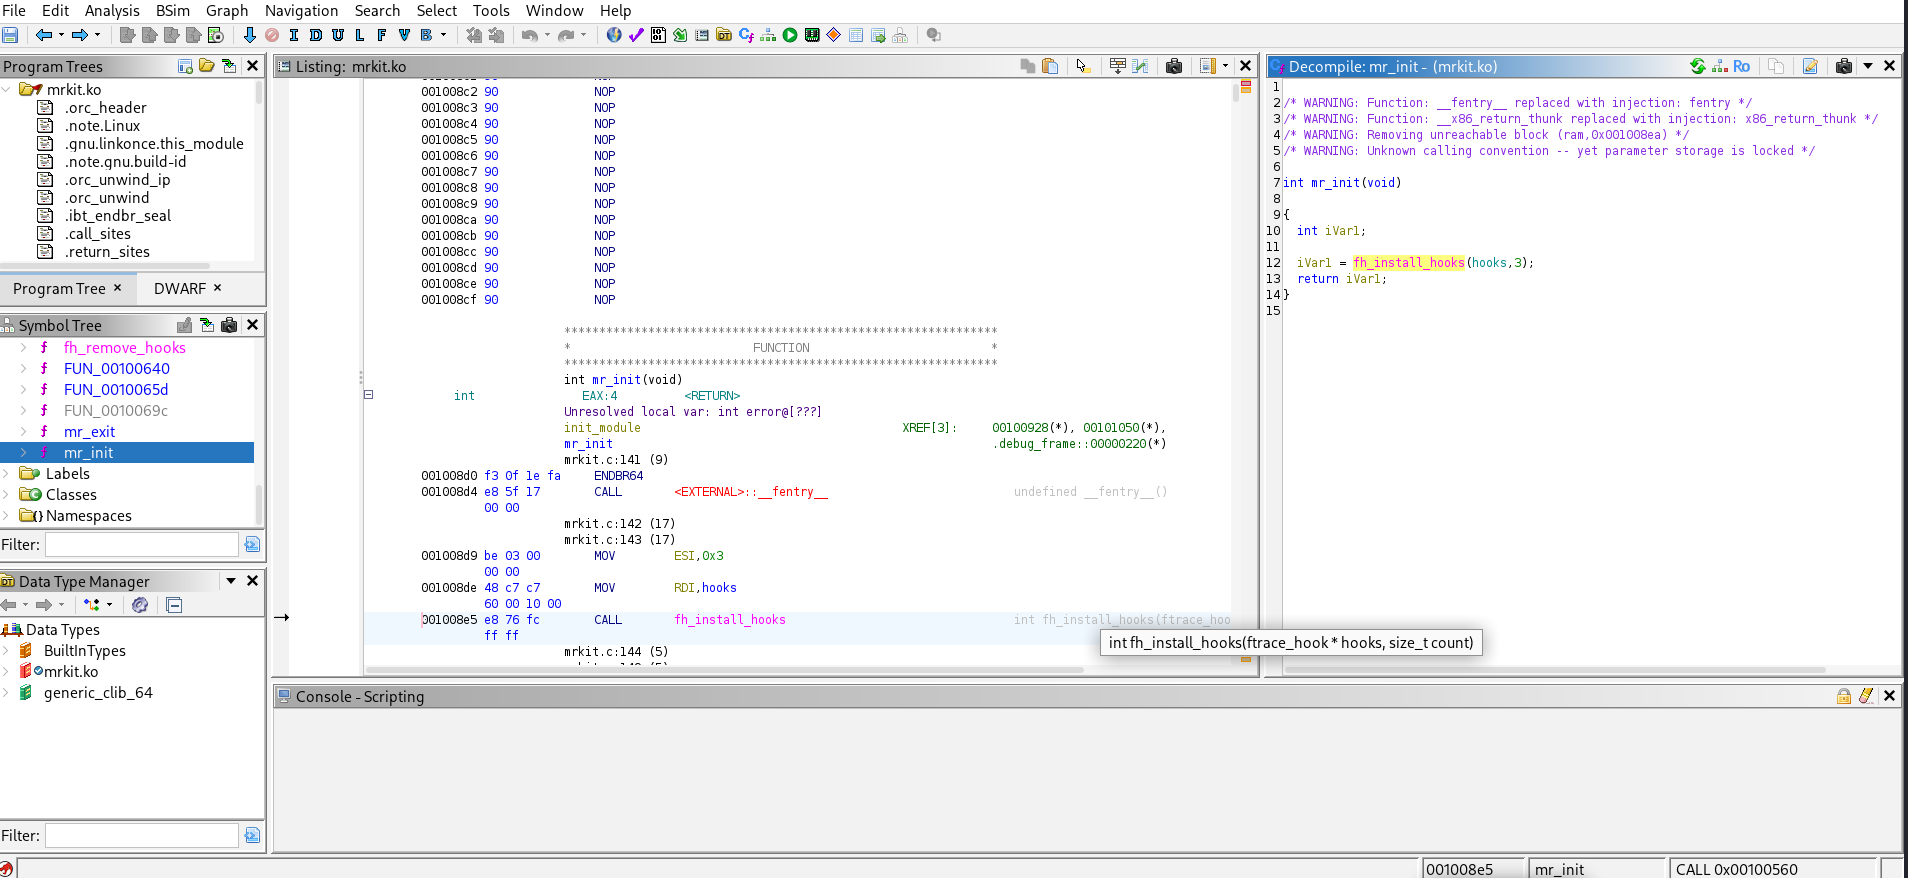The width and height of the screenshot is (1908, 878).
Task: Toggle the Data Type Manager gear filter
Action: pos(140,605)
